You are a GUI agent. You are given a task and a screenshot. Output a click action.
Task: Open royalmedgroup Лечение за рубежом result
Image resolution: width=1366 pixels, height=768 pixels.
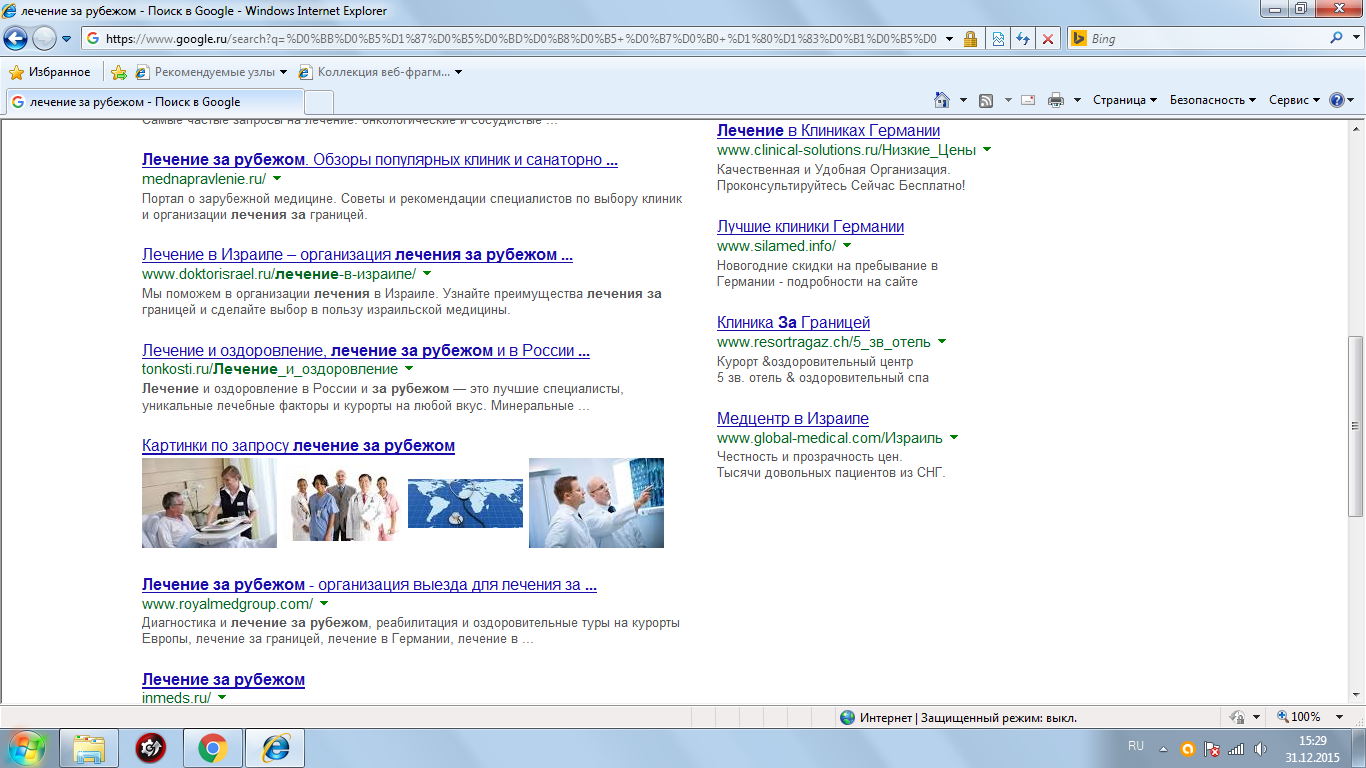point(369,585)
